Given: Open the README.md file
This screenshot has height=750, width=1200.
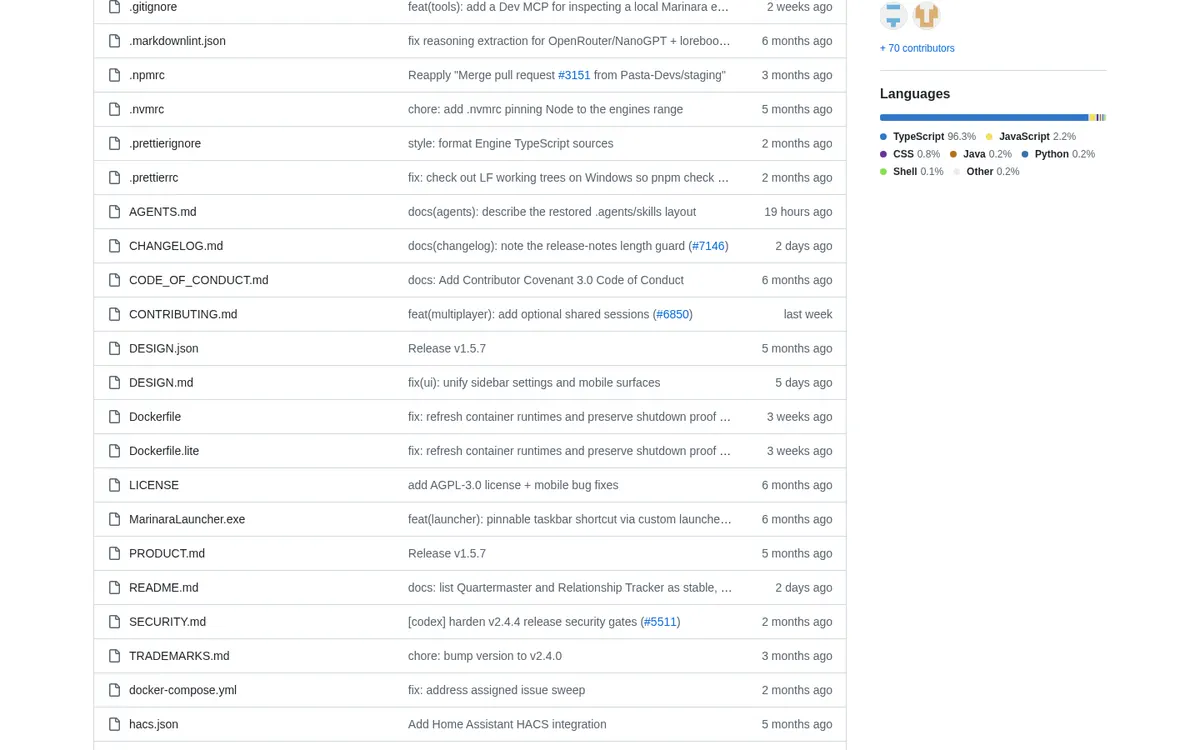Looking at the screenshot, I should point(164,587).
